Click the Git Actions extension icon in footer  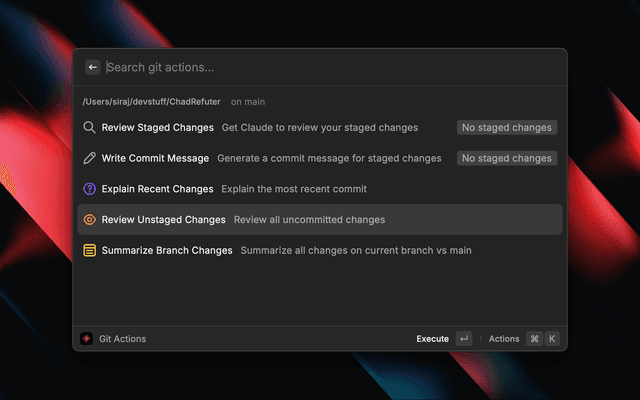87,339
